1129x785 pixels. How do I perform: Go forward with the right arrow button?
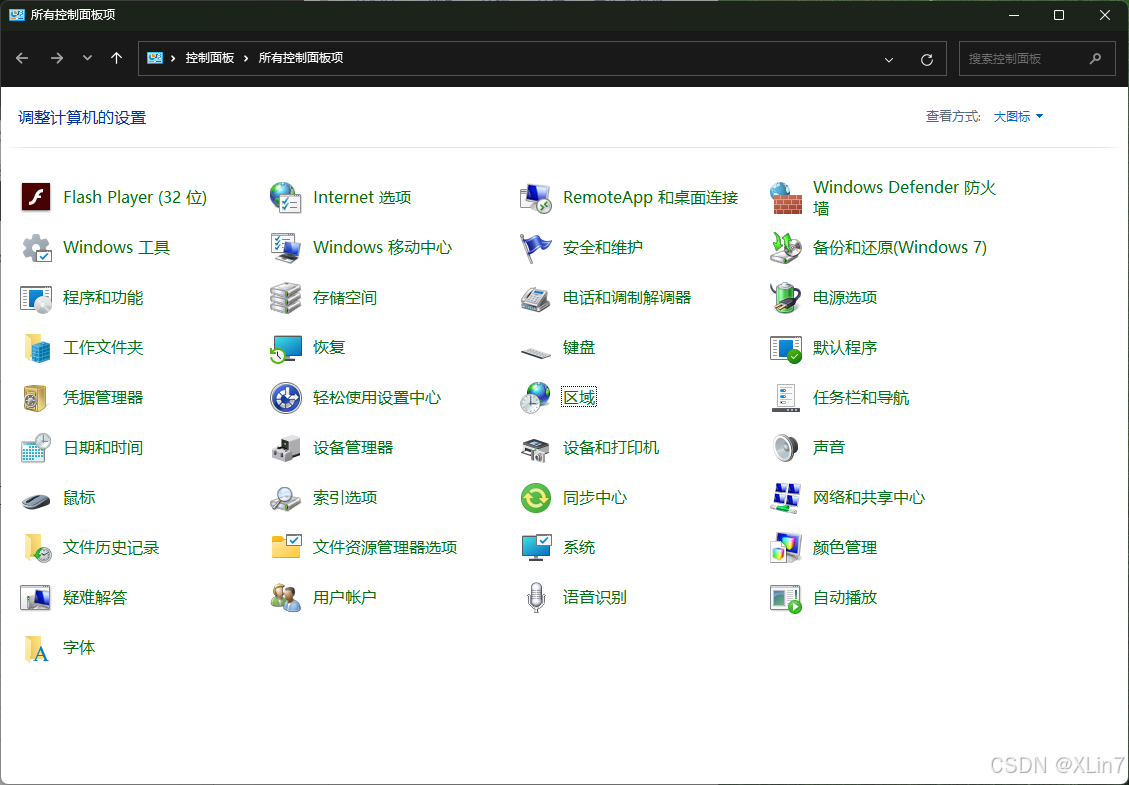[x=56, y=58]
